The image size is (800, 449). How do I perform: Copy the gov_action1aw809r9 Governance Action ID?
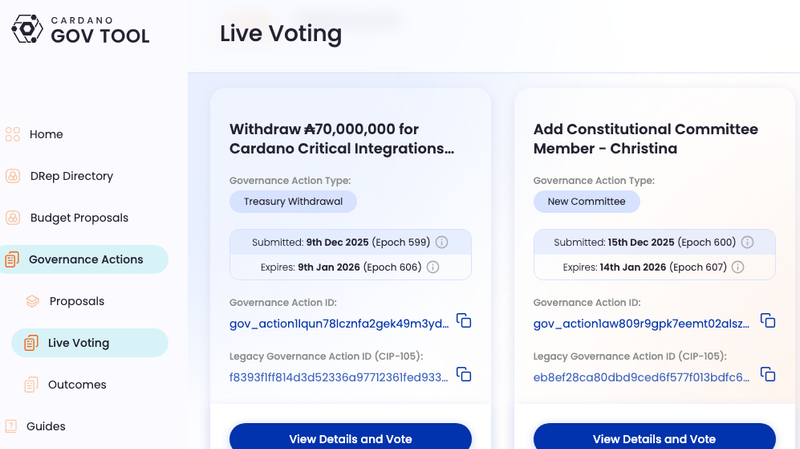768,321
